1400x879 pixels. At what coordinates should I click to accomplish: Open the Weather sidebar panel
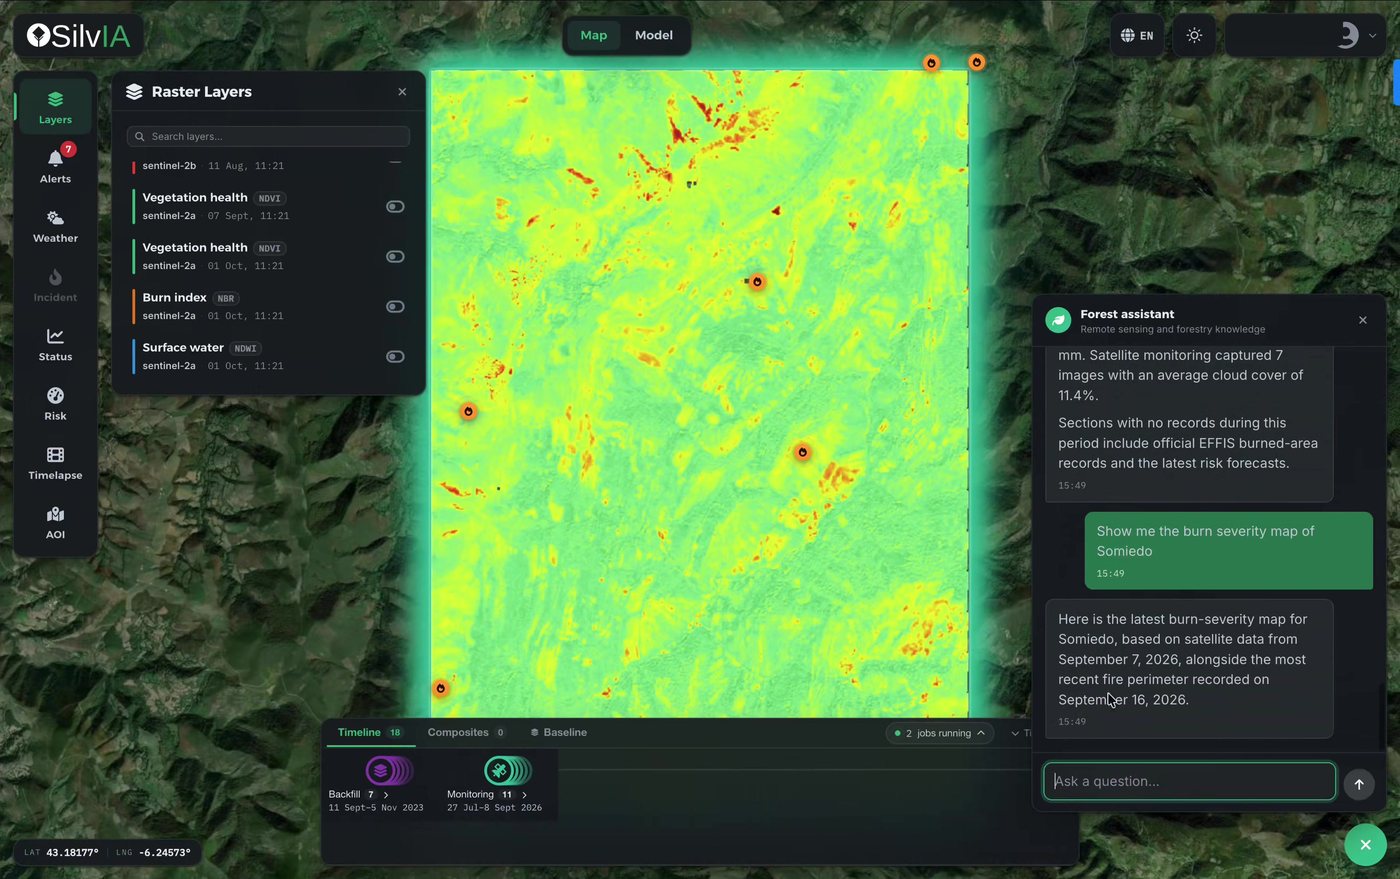[x=55, y=226]
